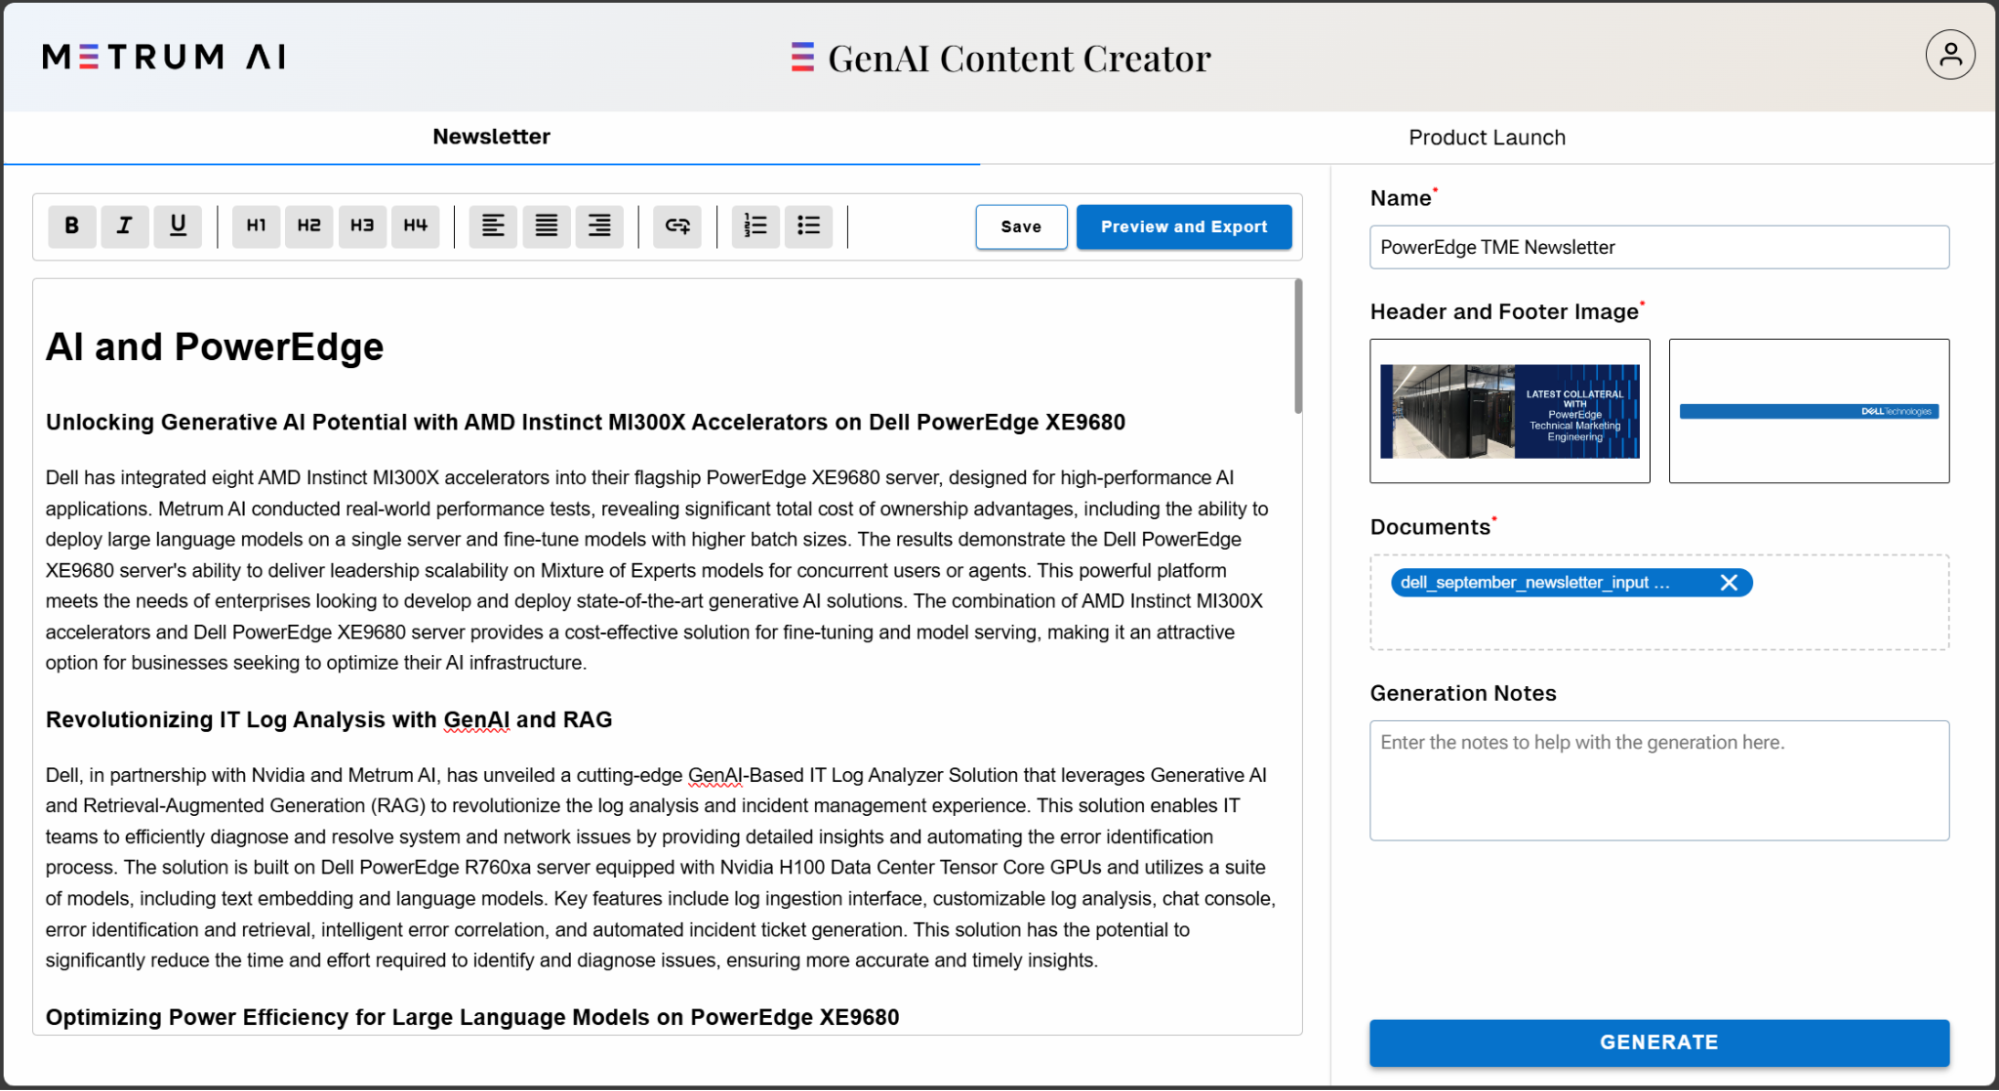
Task: Click the 'Unlocking Generative AI Potential' heading
Action: pos(585,422)
